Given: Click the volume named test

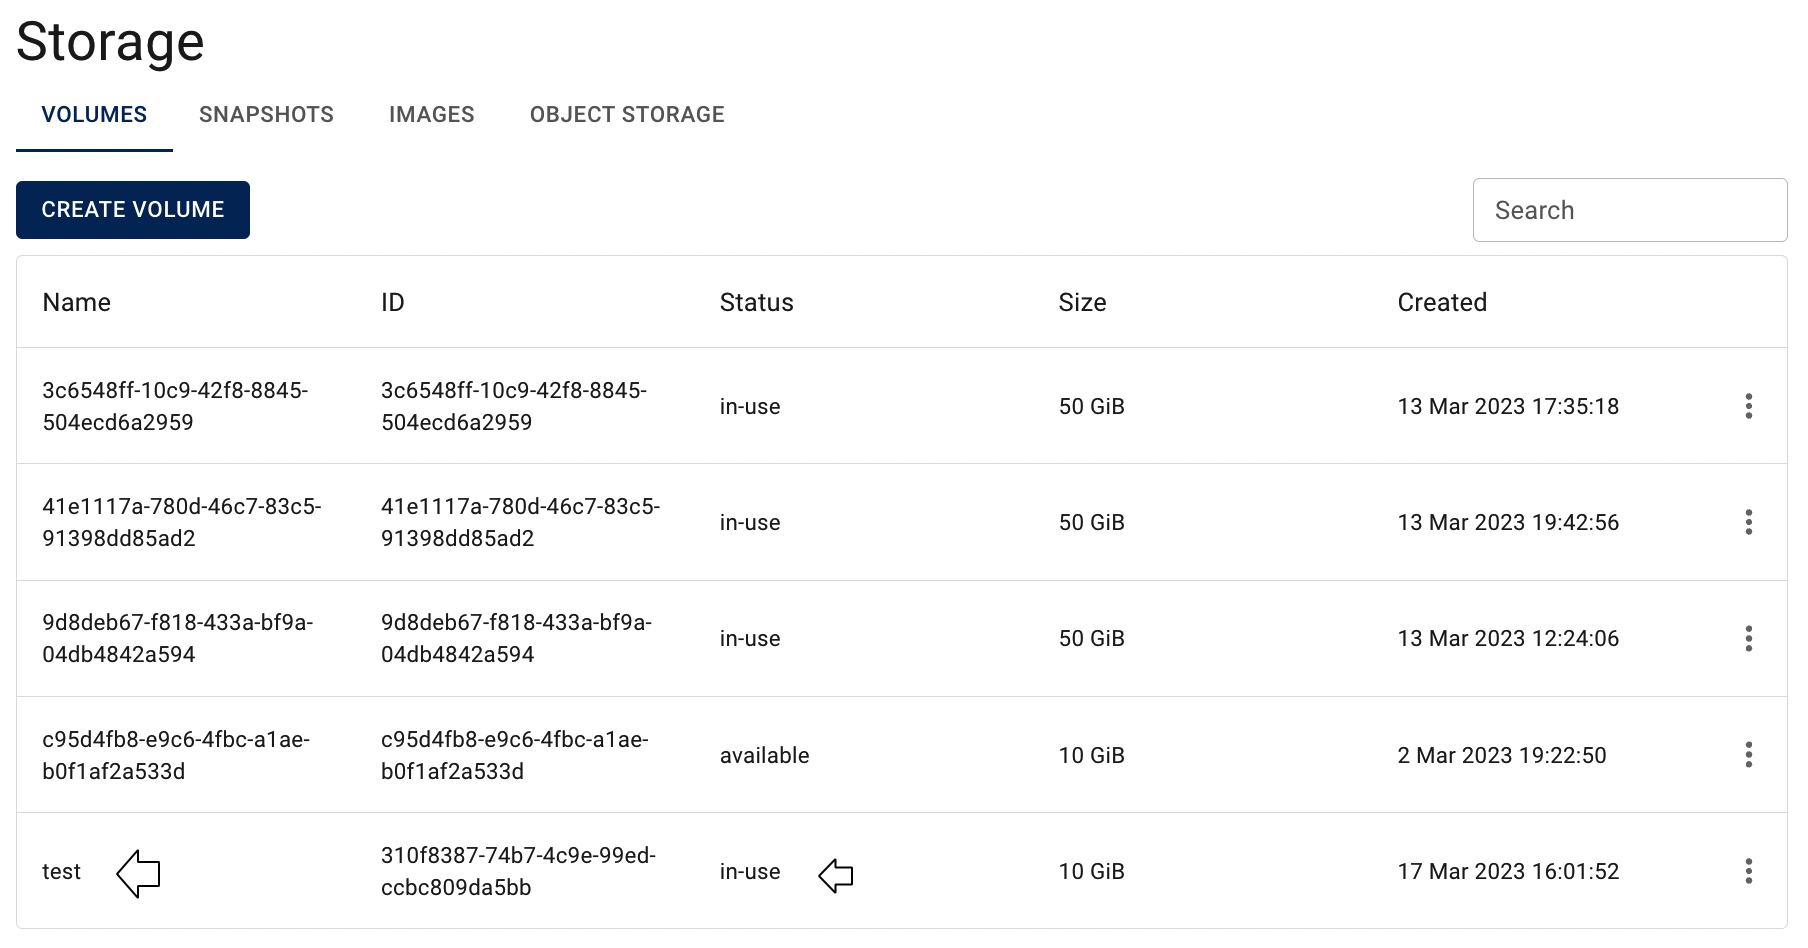Looking at the screenshot, I should tap(61, 872).
